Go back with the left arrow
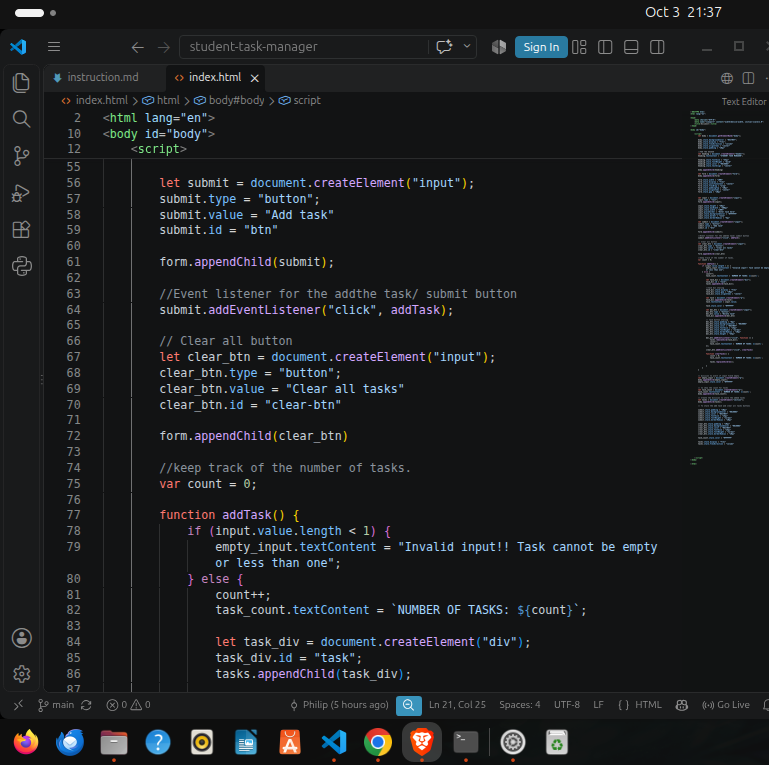The width and height of the screenshot is (769, 765). (138, 47)
